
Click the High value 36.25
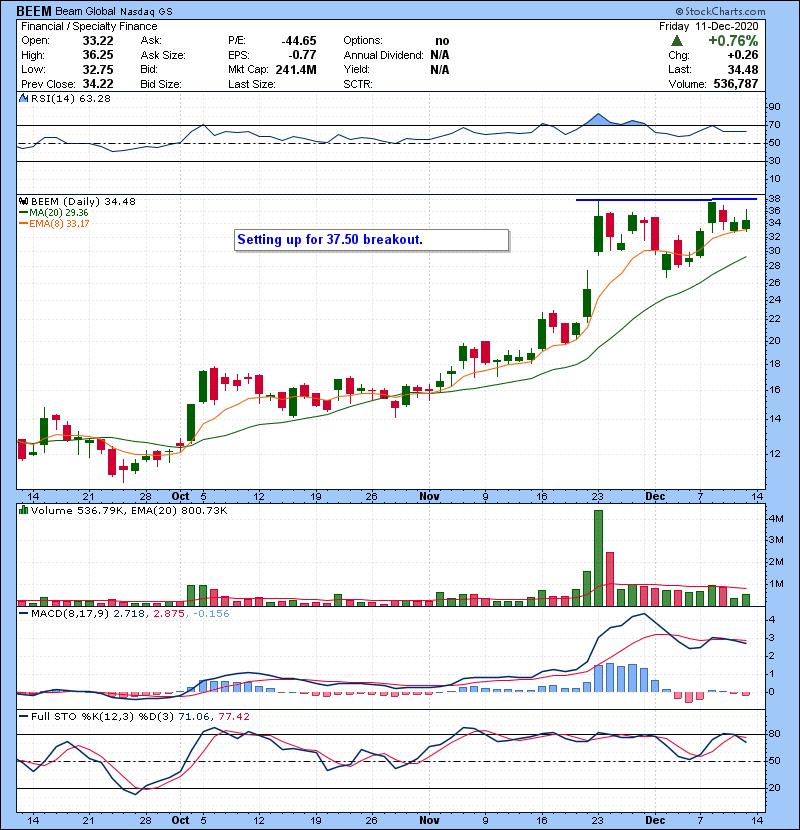point(98,55)
